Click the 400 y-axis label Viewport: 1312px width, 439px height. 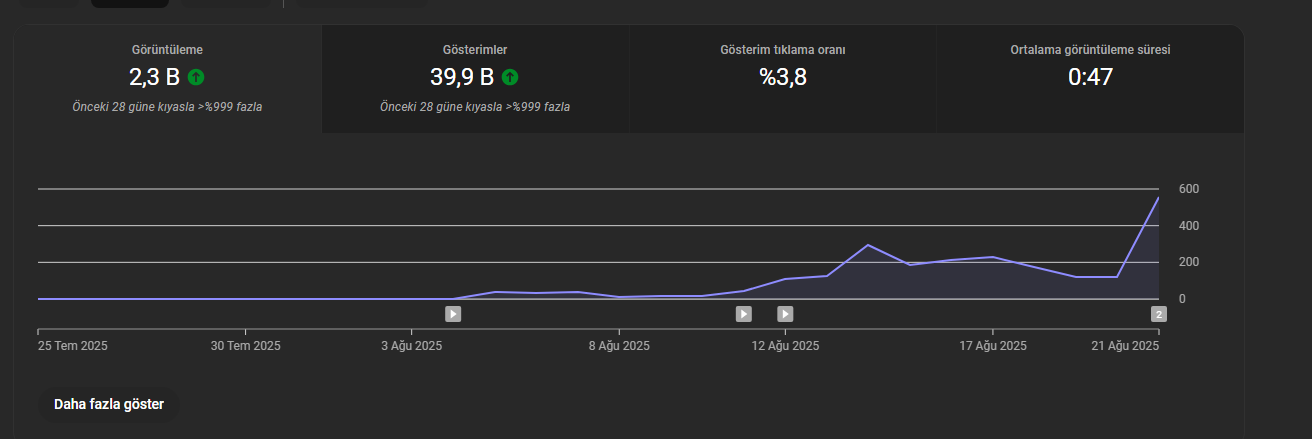coord(1189,226)
